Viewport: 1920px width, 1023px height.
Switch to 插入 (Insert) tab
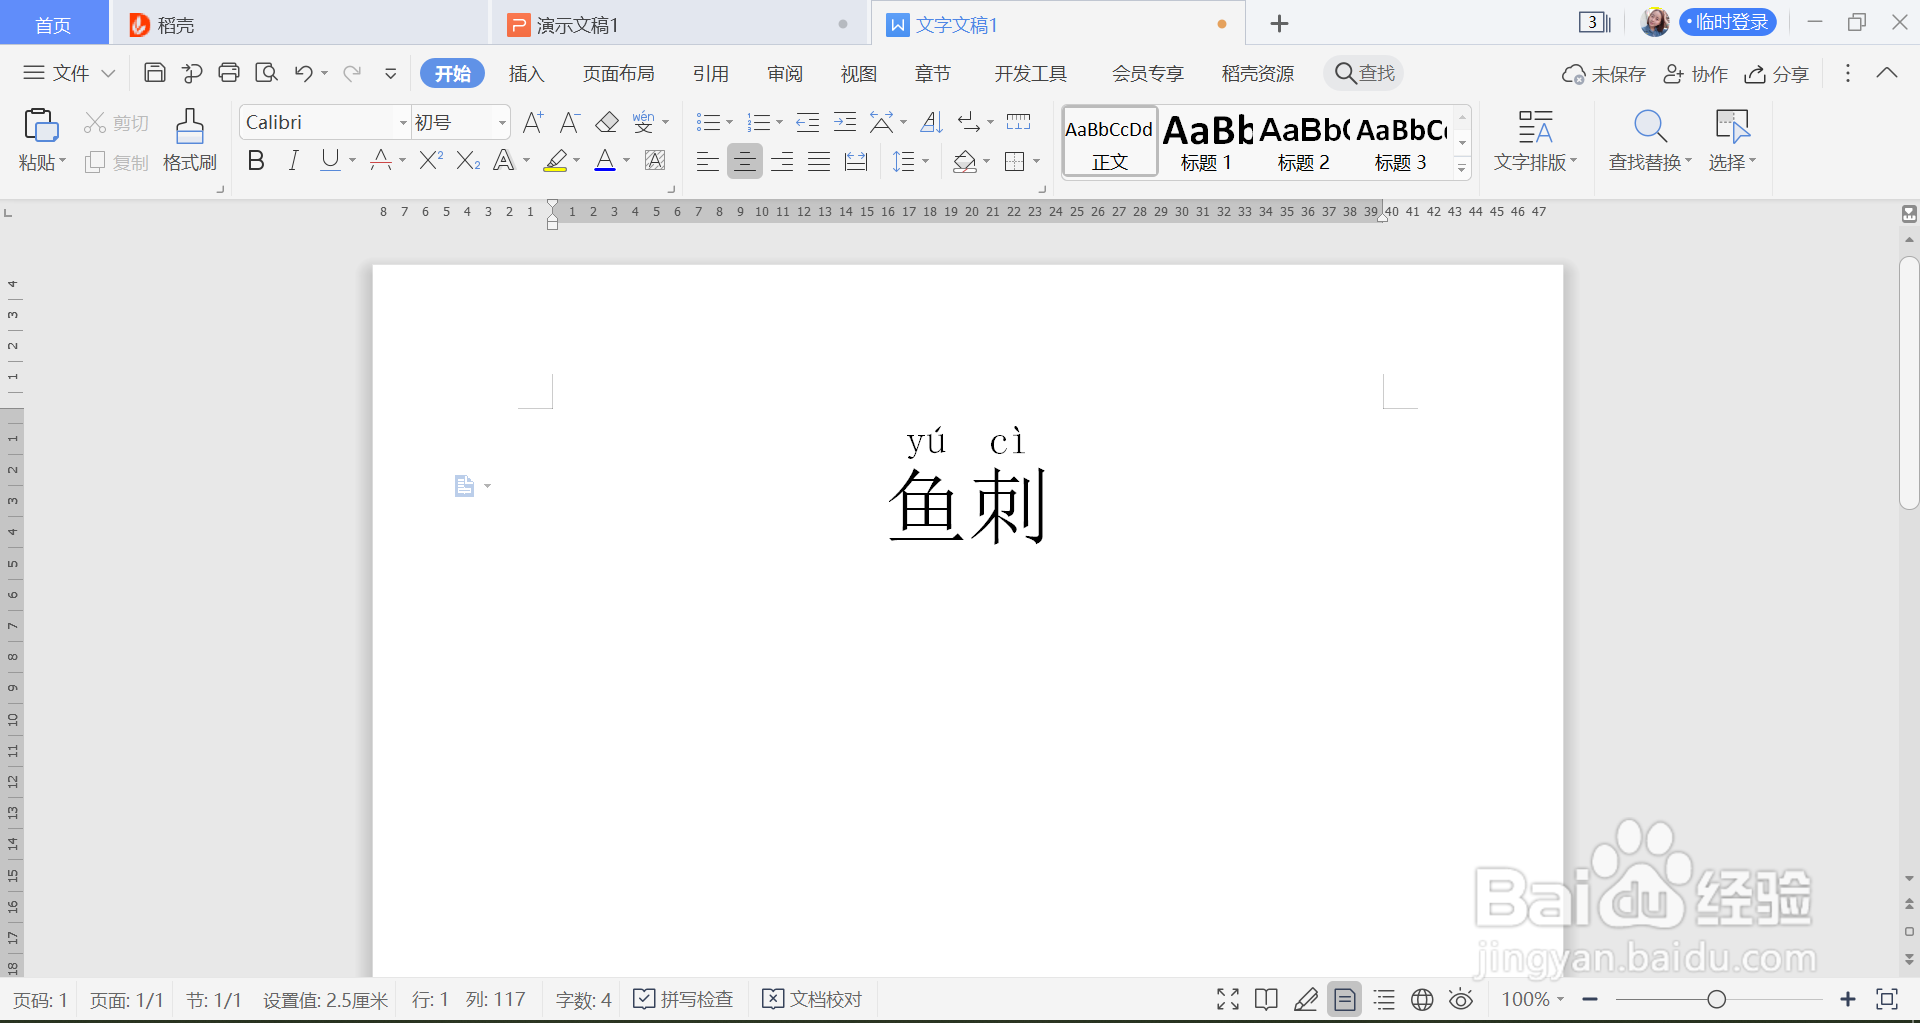point(526,73)
